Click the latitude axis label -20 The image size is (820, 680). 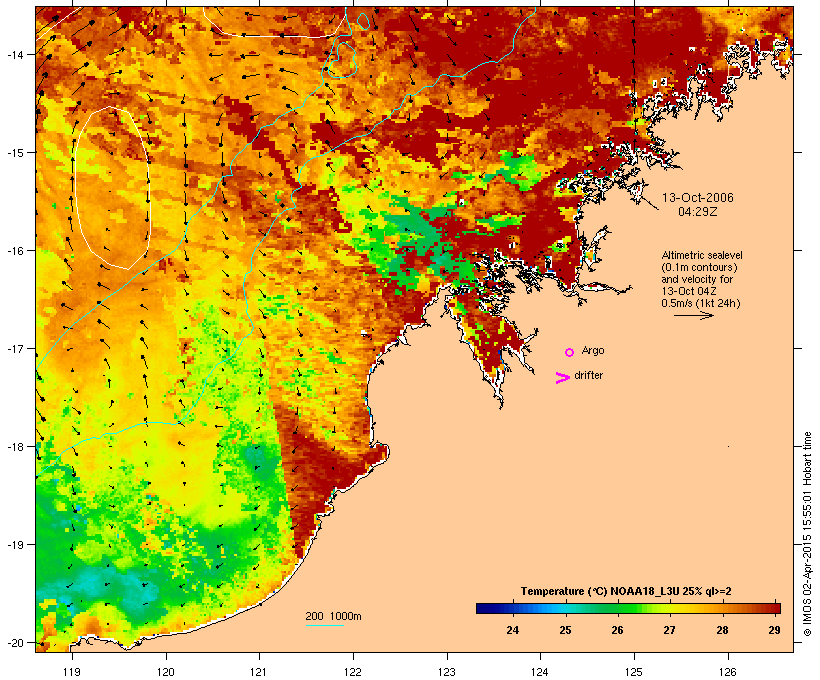pos(14,642)
